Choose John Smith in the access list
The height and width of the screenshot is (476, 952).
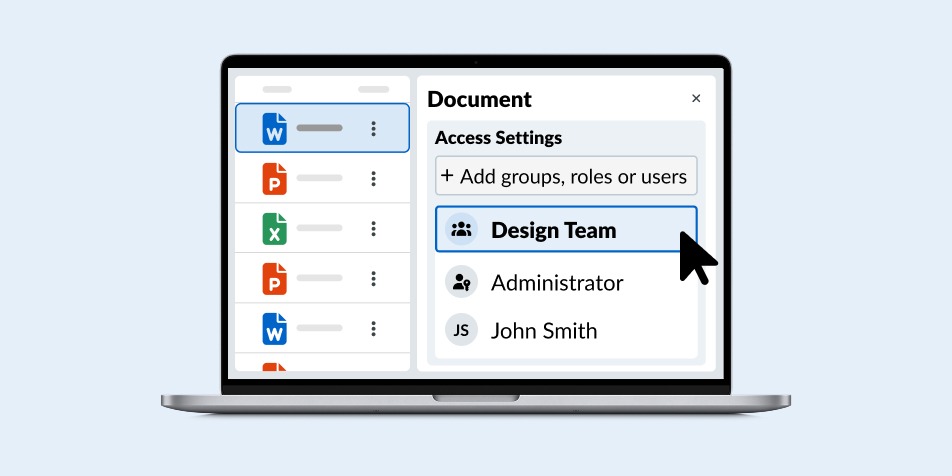(x=543, y=331)
